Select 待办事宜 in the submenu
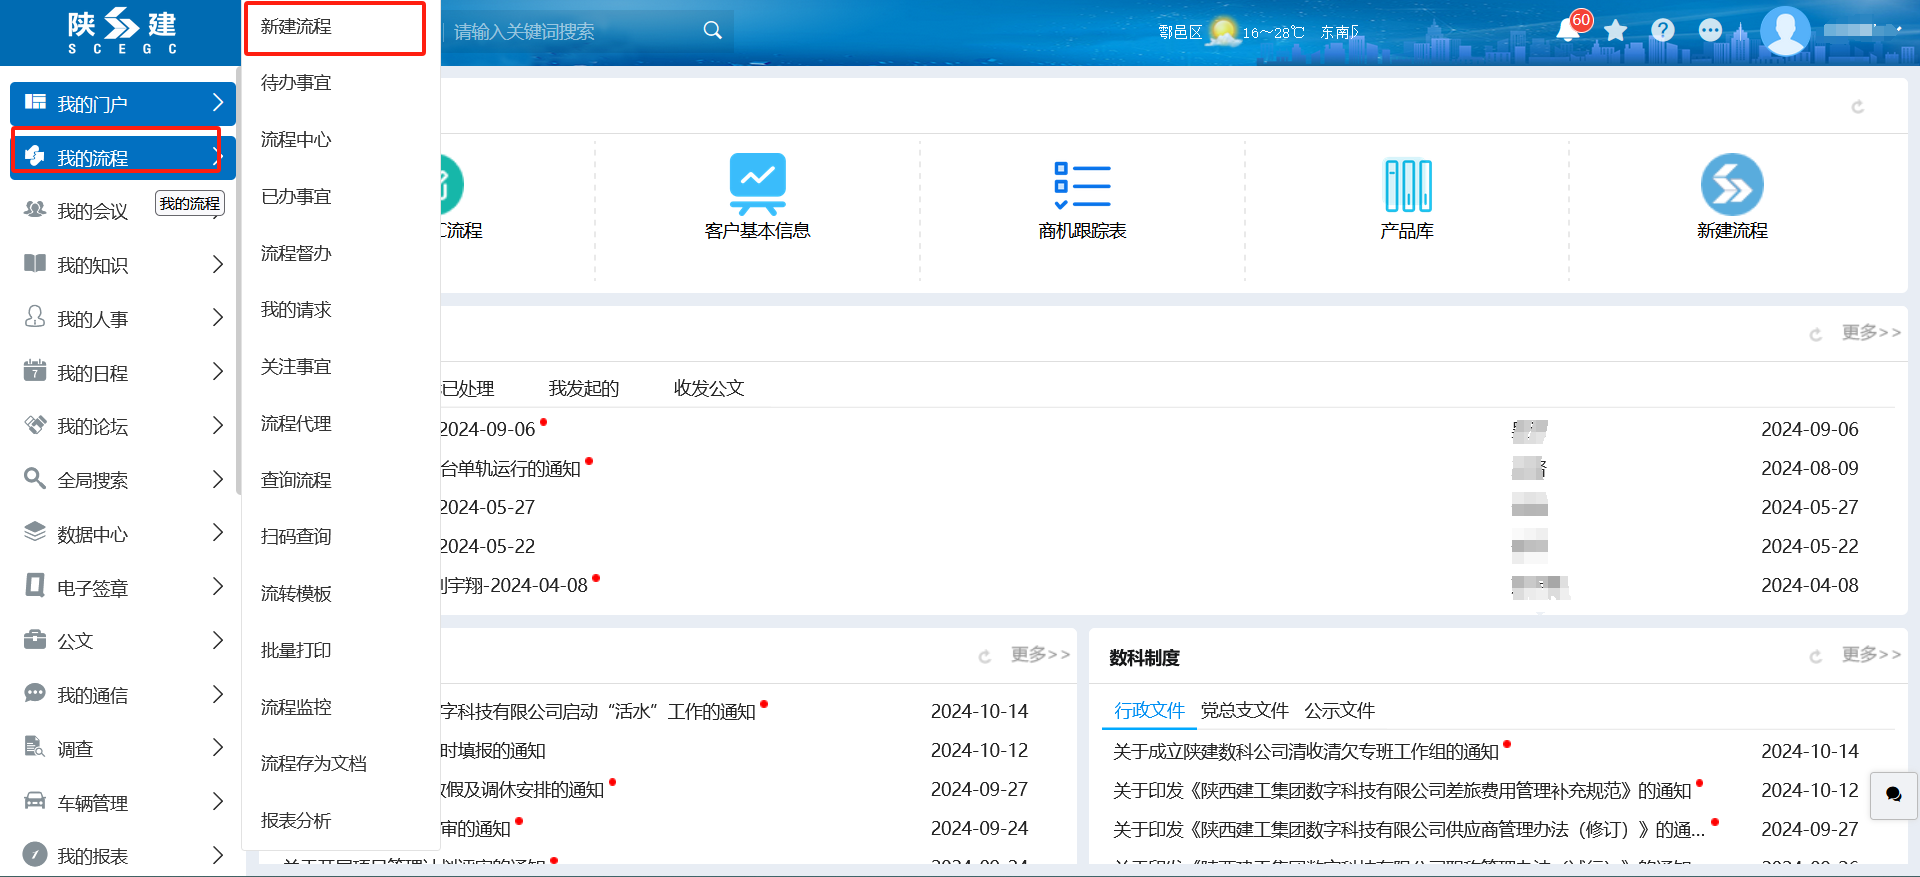This screenshot has height=877, width=1920. (296, 83)
